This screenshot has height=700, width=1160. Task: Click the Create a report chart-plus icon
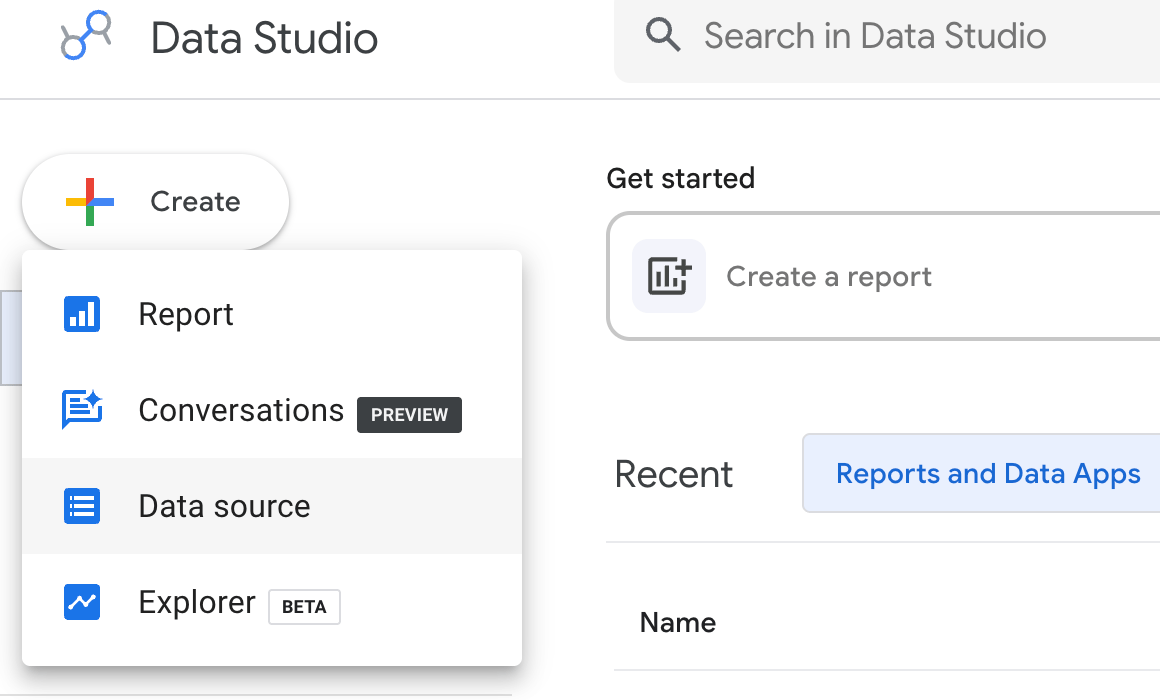[669, 276]
